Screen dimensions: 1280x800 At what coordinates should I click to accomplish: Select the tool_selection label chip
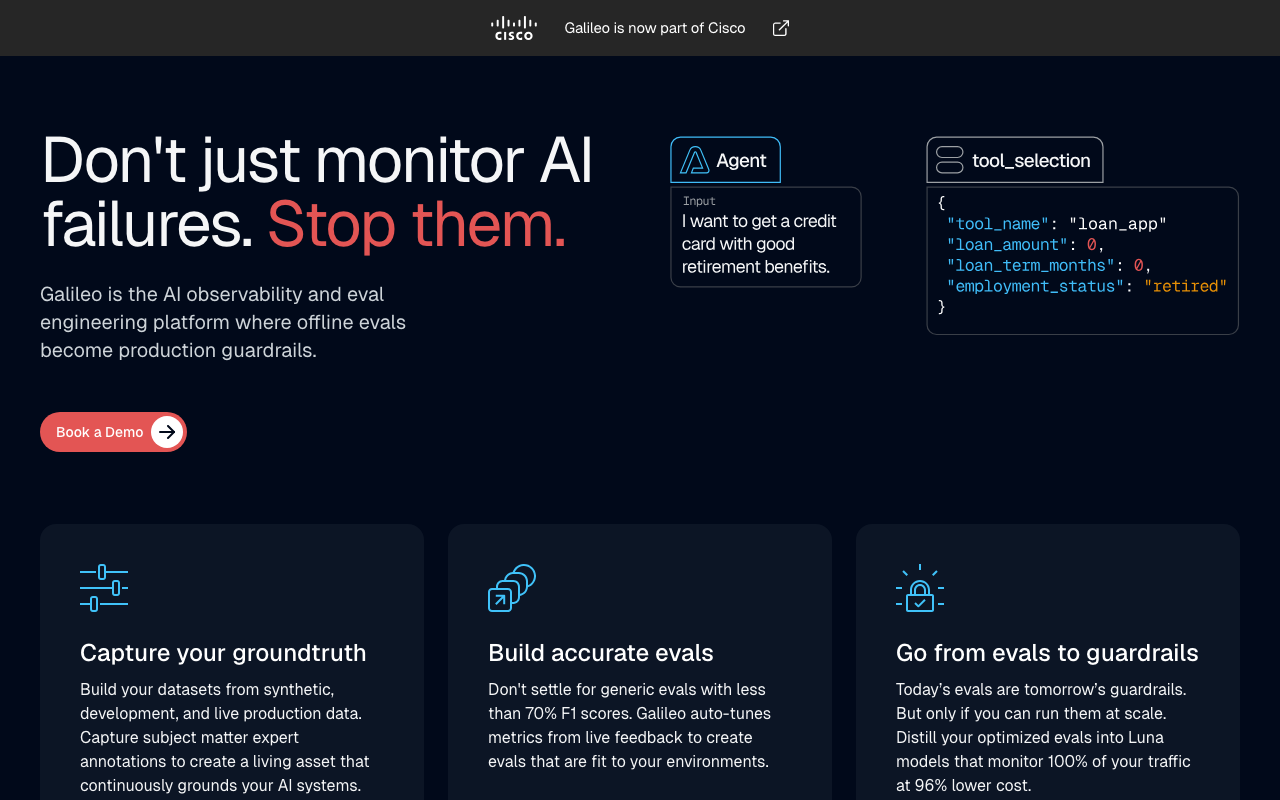(1015, 160)
